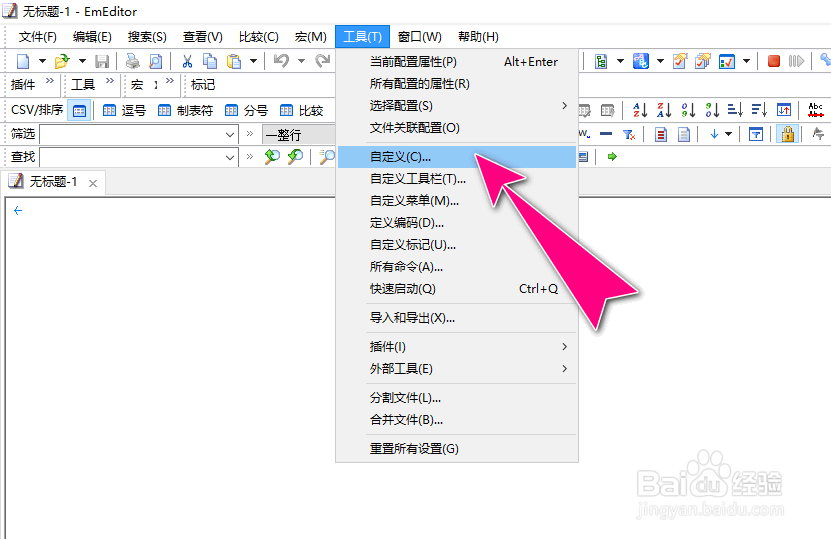The image size is (831, 539).
Task: Expand the 外部工具(E) submenu
Action: click(x=457, y=369)
